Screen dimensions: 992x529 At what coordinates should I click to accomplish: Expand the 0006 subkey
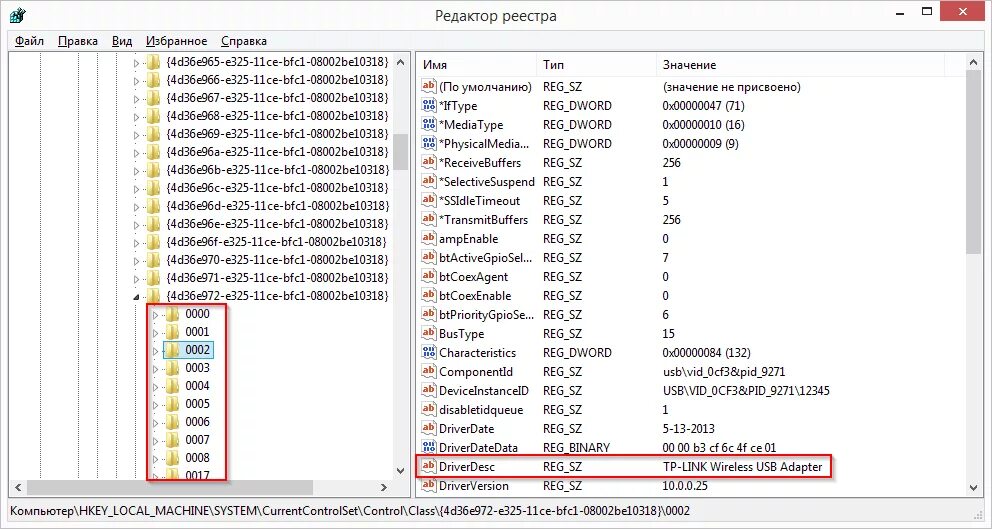click(x=156, y=423)
